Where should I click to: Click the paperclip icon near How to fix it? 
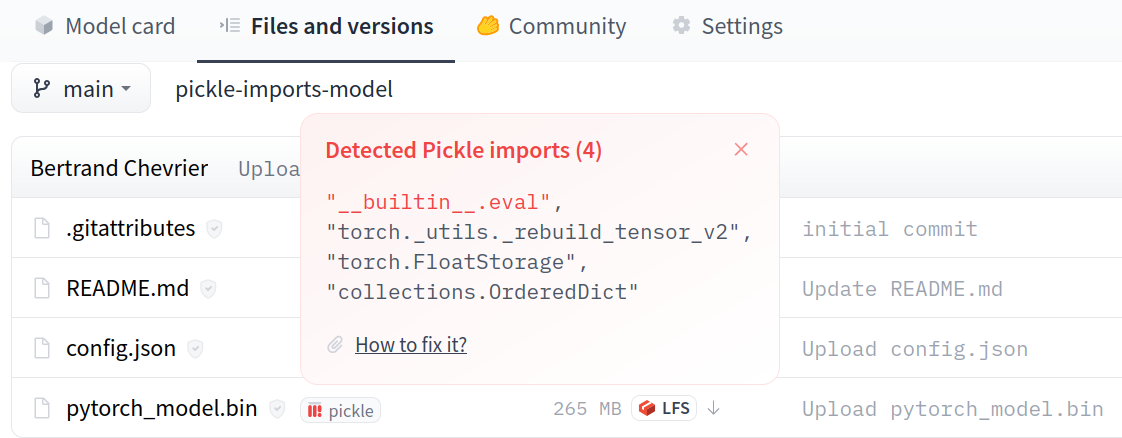click(336, 345)
